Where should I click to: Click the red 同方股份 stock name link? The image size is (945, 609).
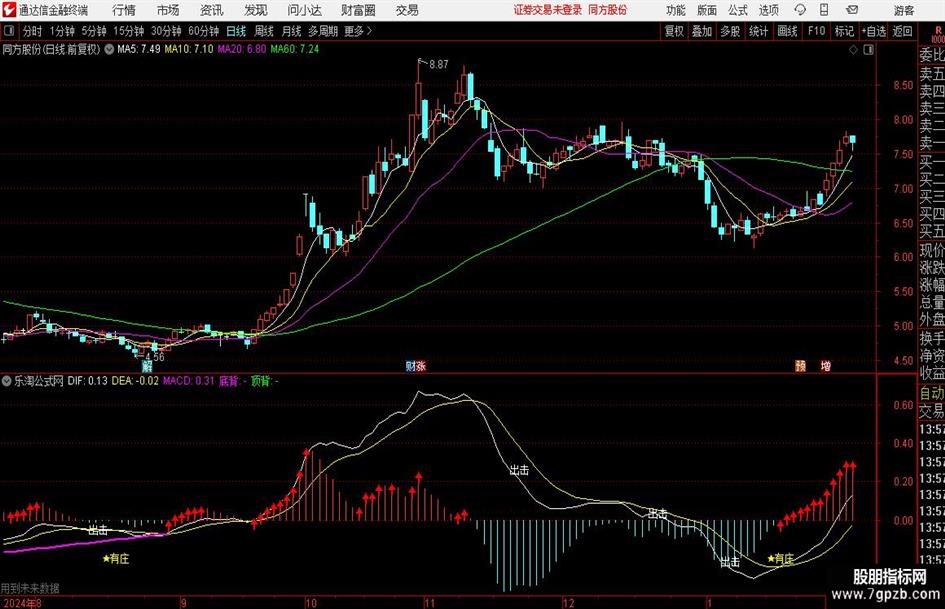[x=608, y=10]
